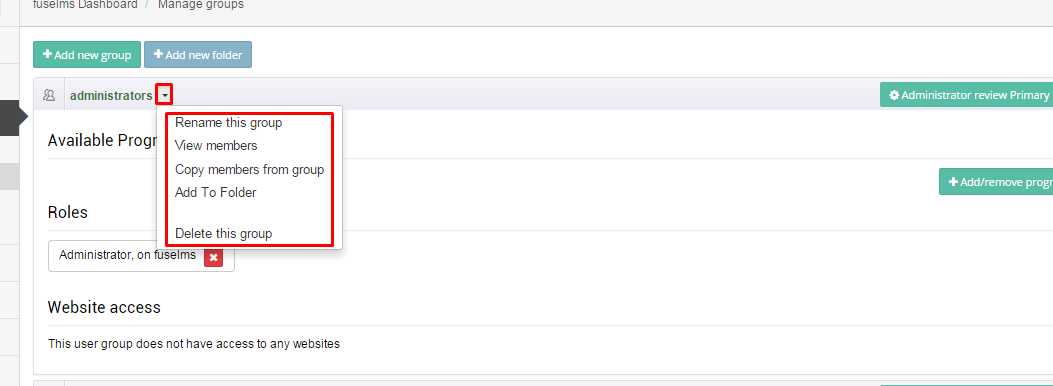Image resolution: width=1053 pixels, height=386 pixels.
Task: Select Copy members from group option
Action: coord(249,170)
